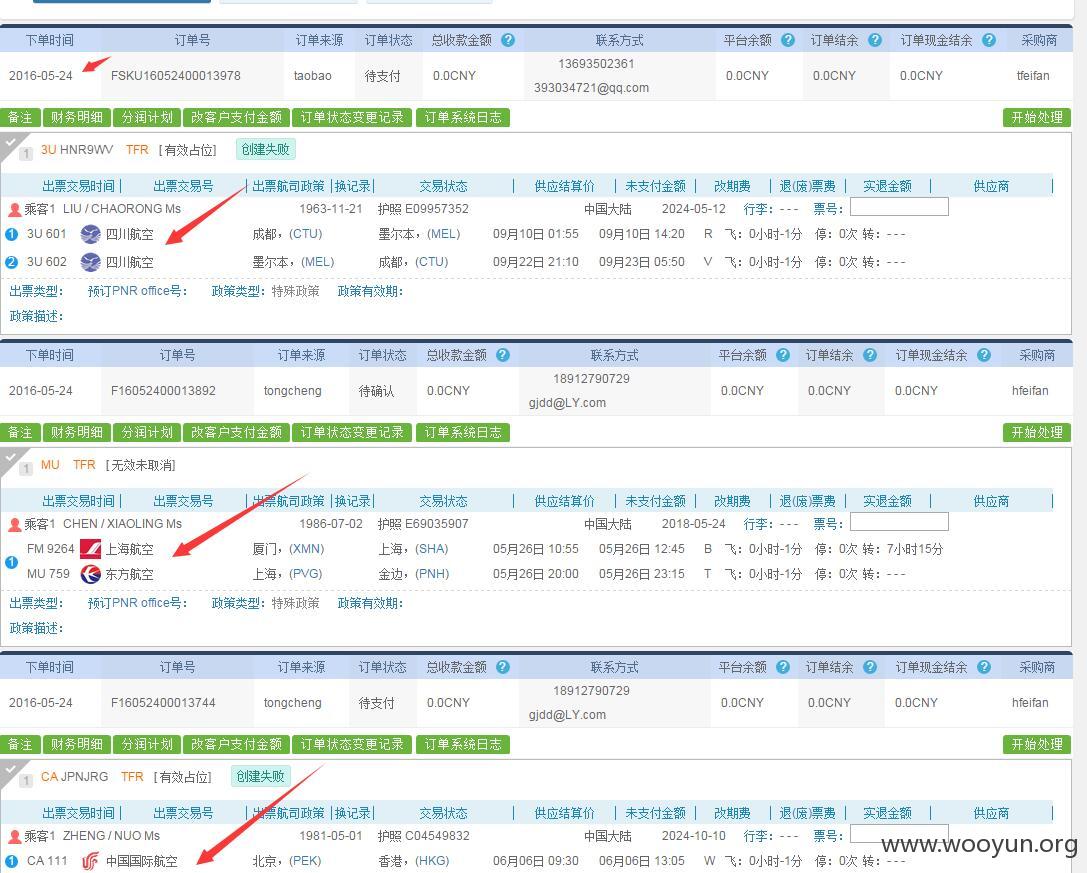Select order number FSKU16052400013978
1087x873 pixels.
point(175,76)
